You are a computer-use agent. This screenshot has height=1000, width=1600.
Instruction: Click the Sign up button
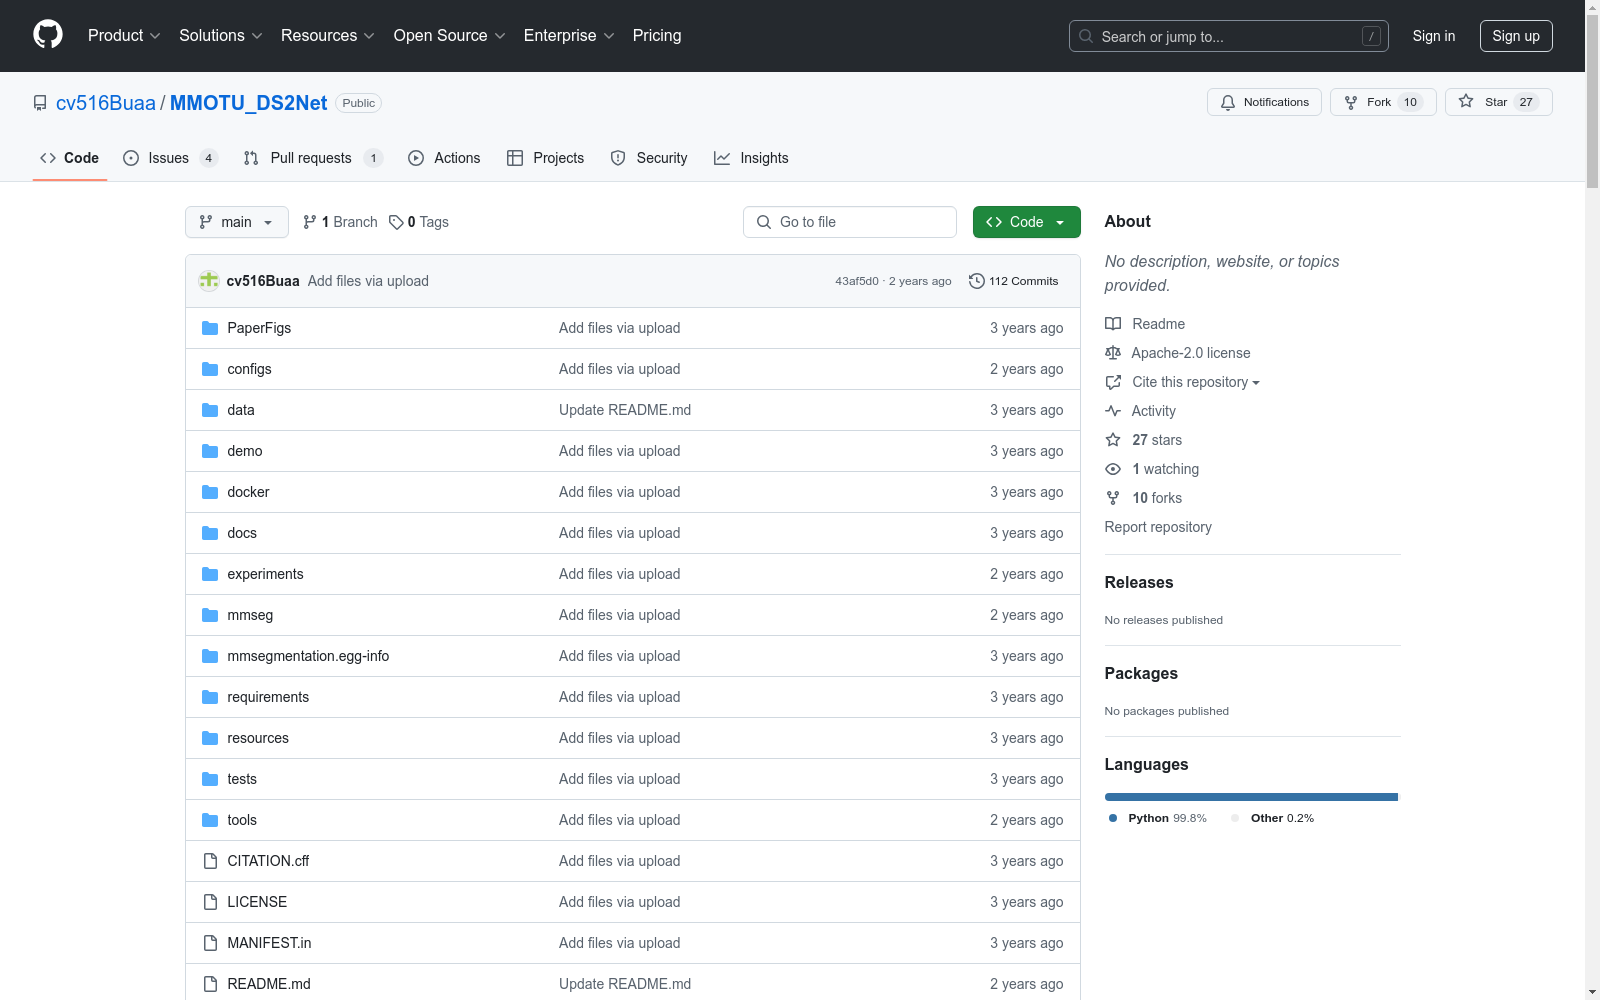(x=1516, y=36)
